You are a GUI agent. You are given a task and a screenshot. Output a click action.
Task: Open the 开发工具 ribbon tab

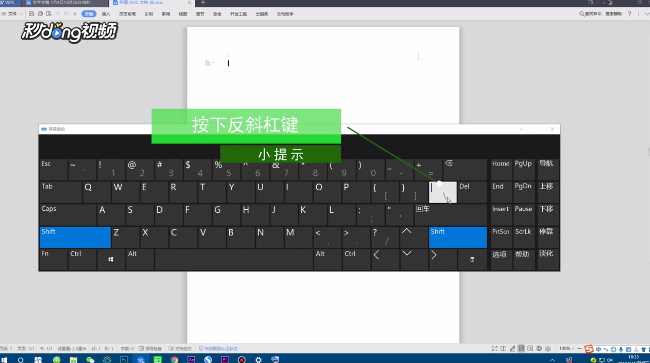coord(238,14)
